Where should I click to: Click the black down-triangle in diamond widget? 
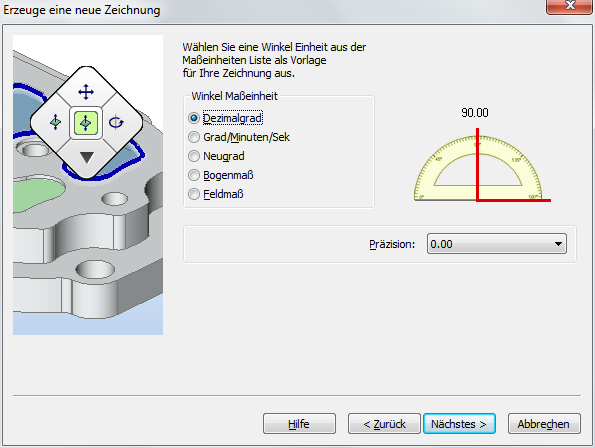coord(87,157)
